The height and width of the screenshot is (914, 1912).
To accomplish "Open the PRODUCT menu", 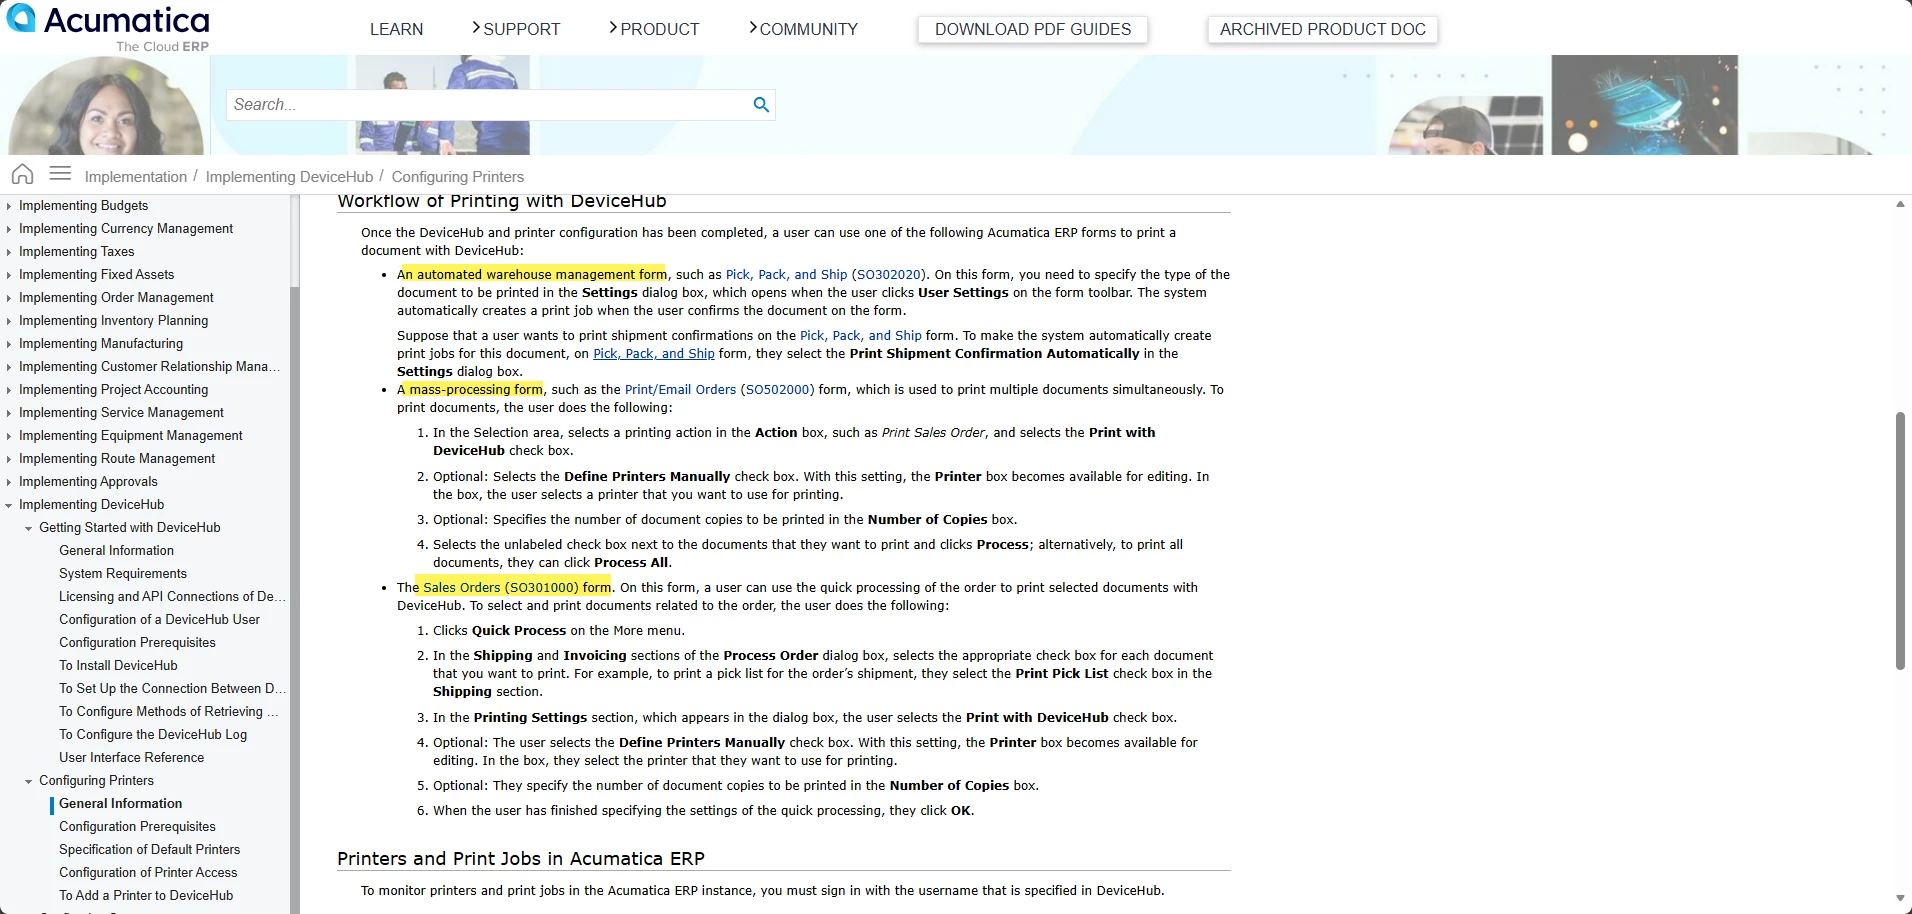I will coord(654,29).
